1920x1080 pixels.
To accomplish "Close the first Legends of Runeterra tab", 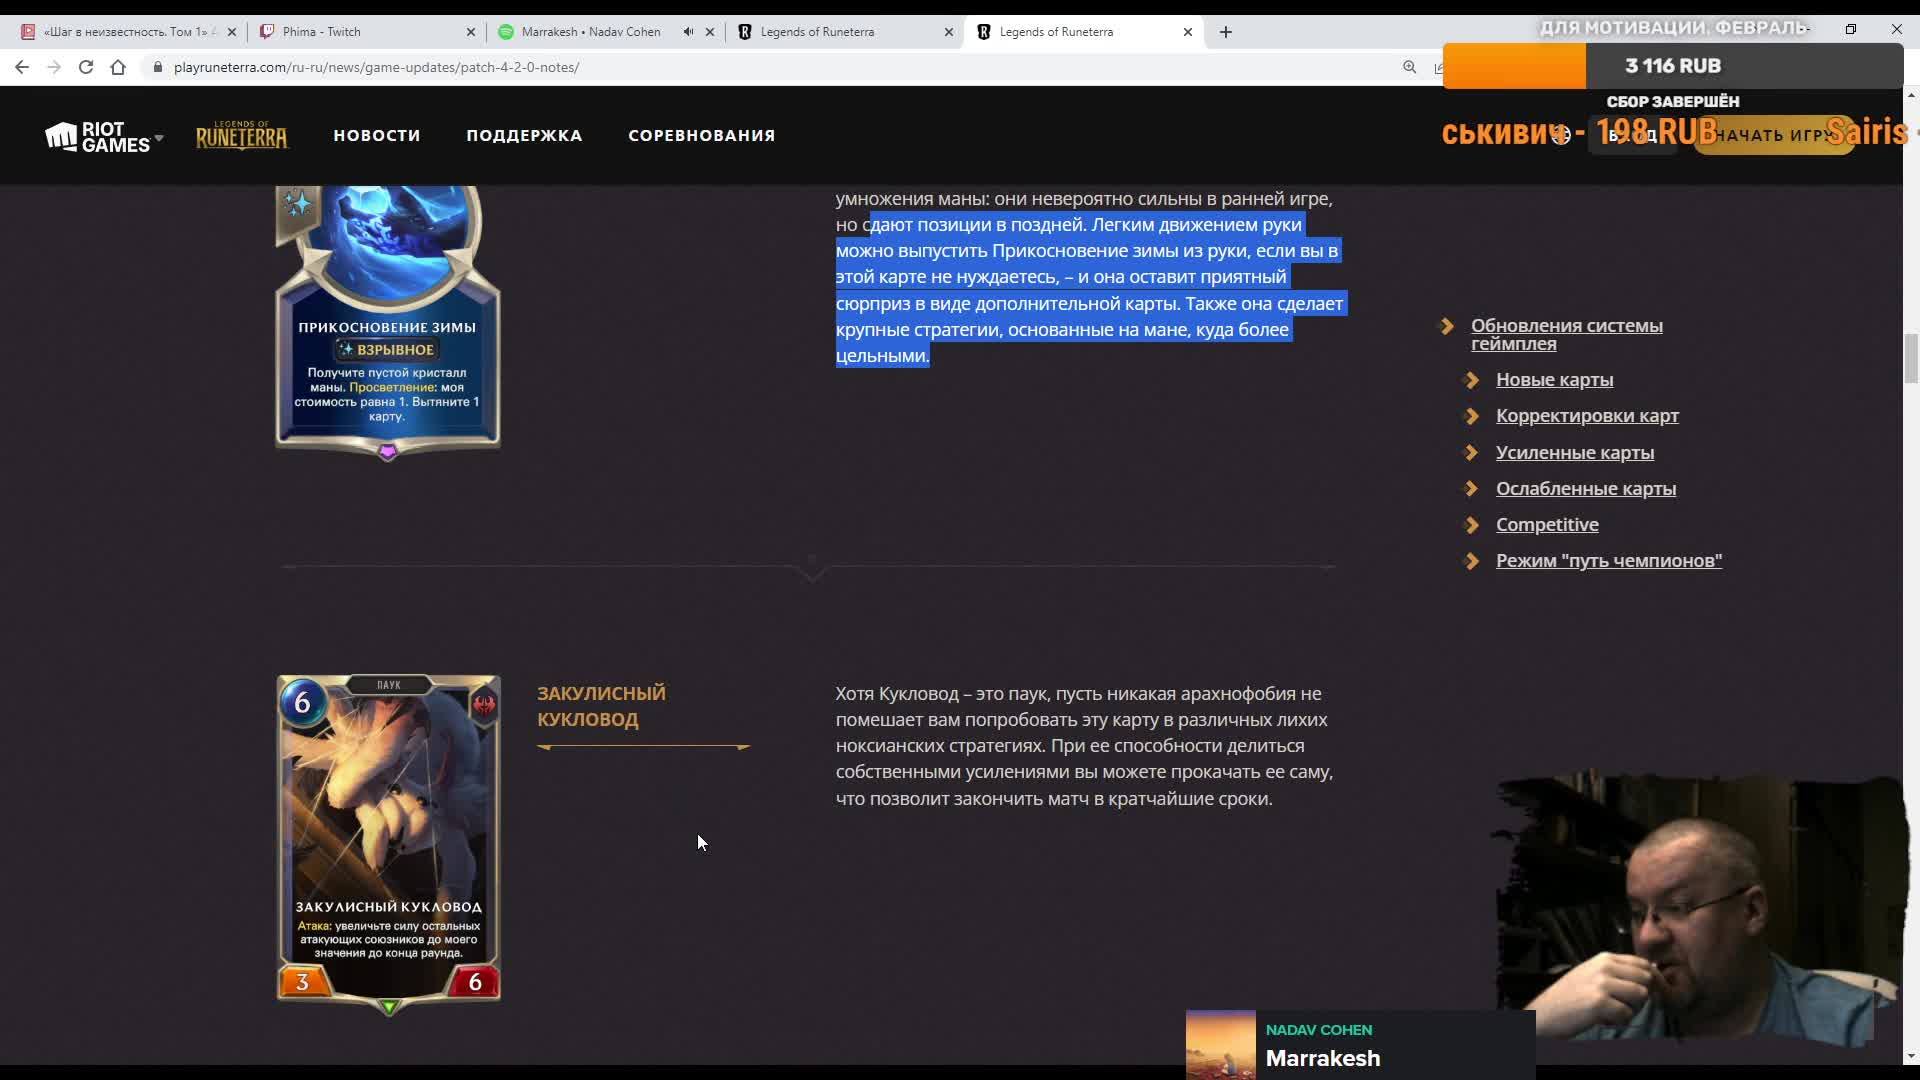I will tap(949, 32).
